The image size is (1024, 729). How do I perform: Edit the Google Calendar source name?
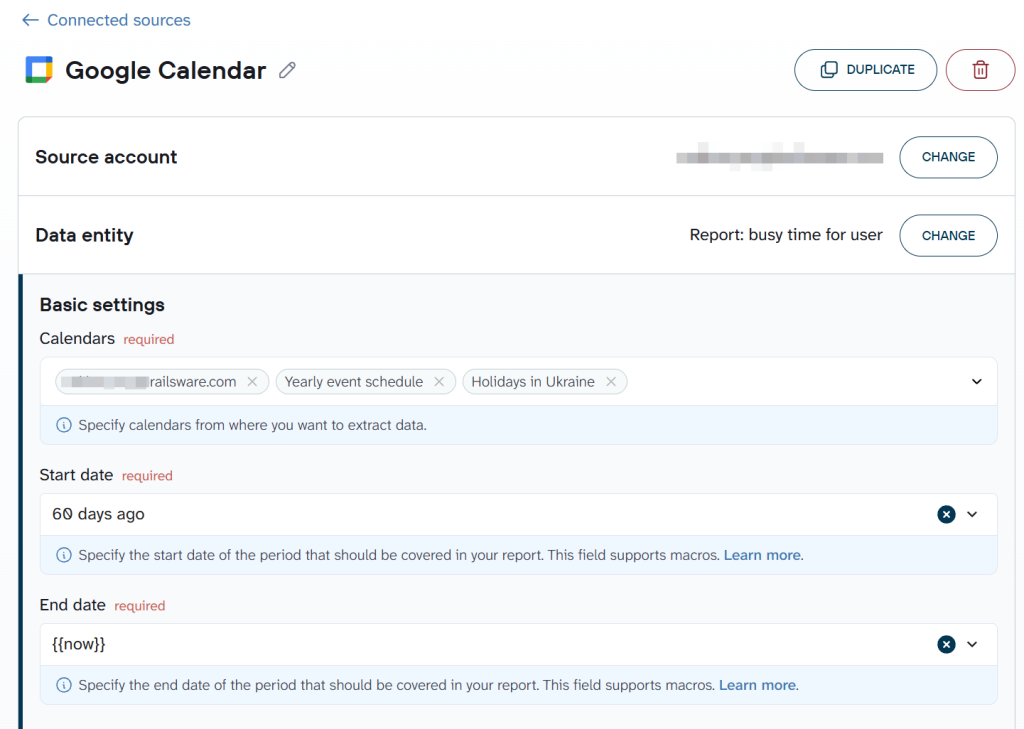click(287, 70)
